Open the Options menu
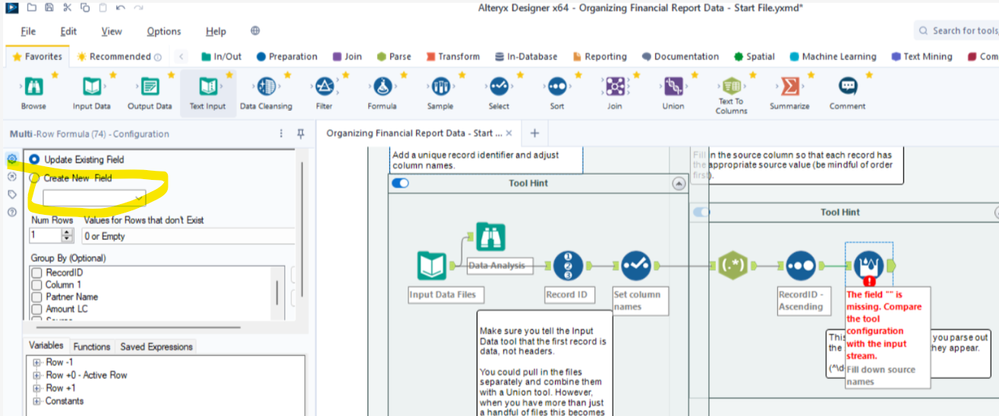This screenshot has height=416, width=999. (x=164, y=31)
